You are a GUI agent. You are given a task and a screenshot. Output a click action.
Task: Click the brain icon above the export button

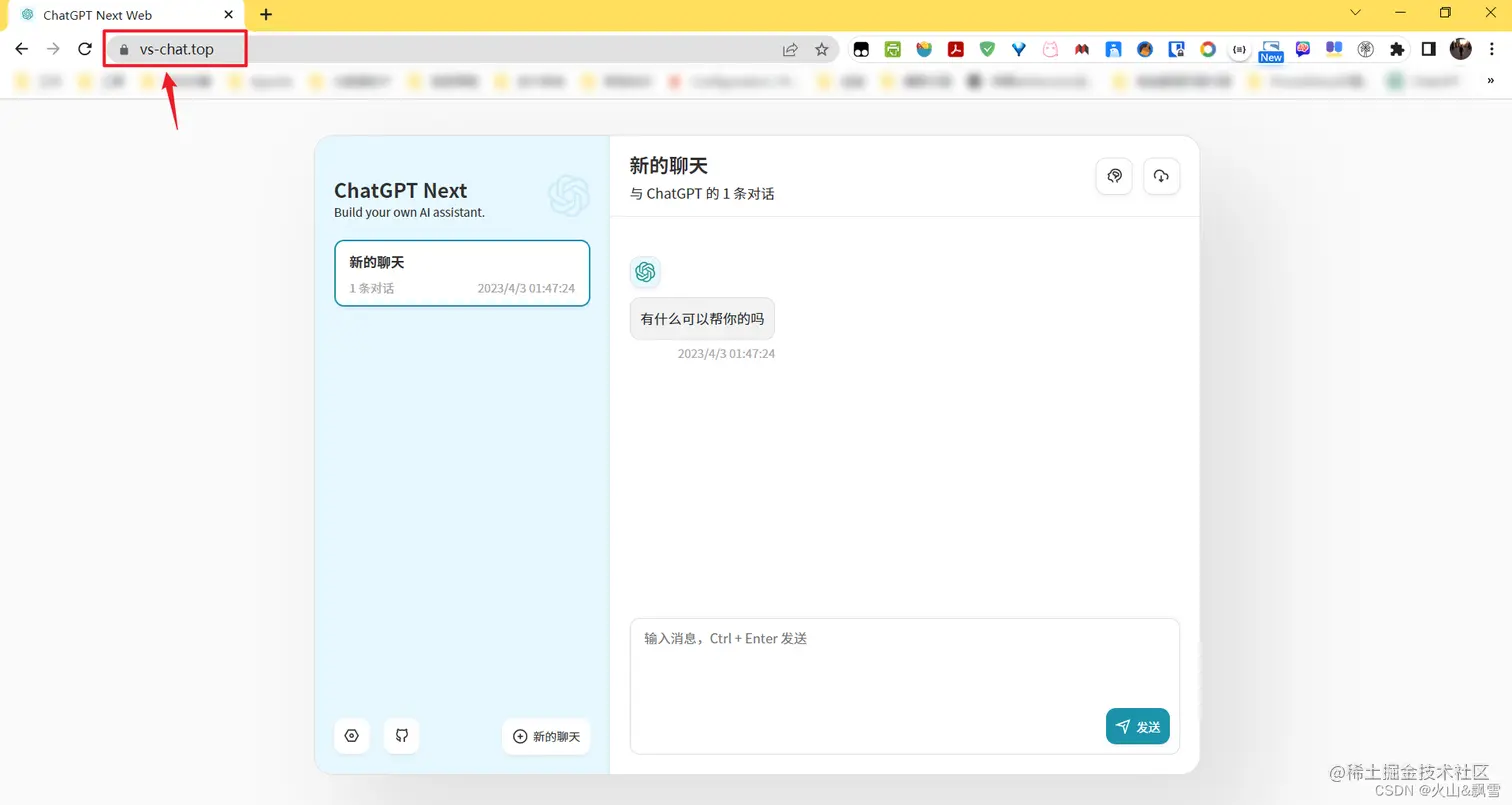(1114, 176)
